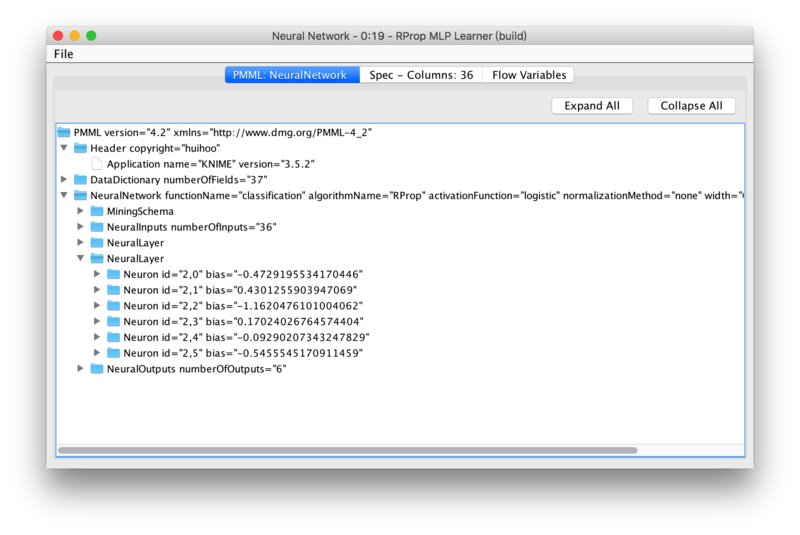Click the MiningSchema folder icon

pyautogui.click(x=97, y=211)
